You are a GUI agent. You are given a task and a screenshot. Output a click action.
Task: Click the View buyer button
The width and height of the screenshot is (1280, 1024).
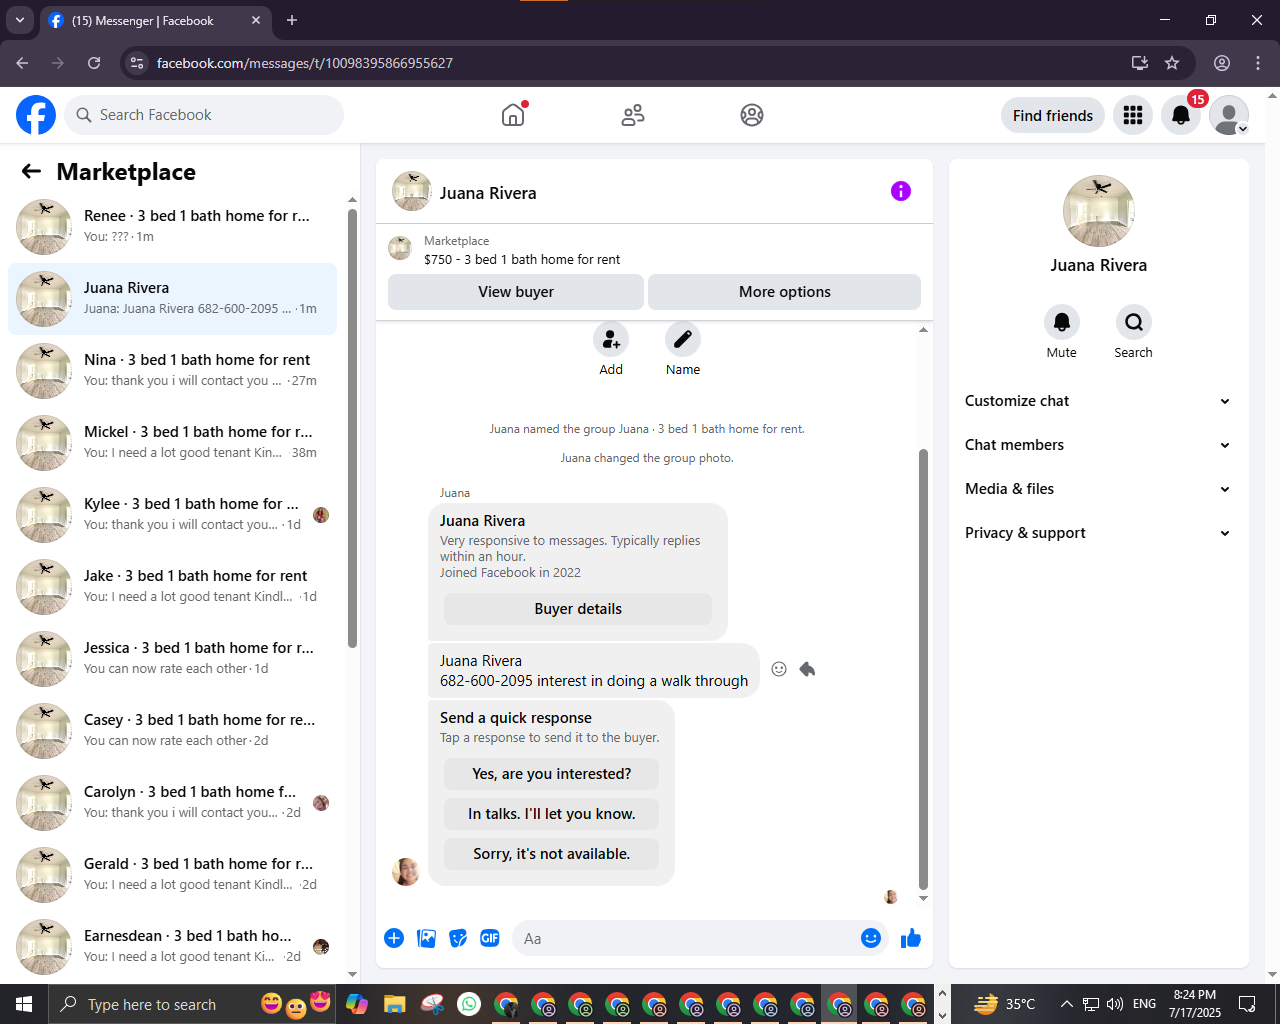pyautogui.click(x=516, y=292)
